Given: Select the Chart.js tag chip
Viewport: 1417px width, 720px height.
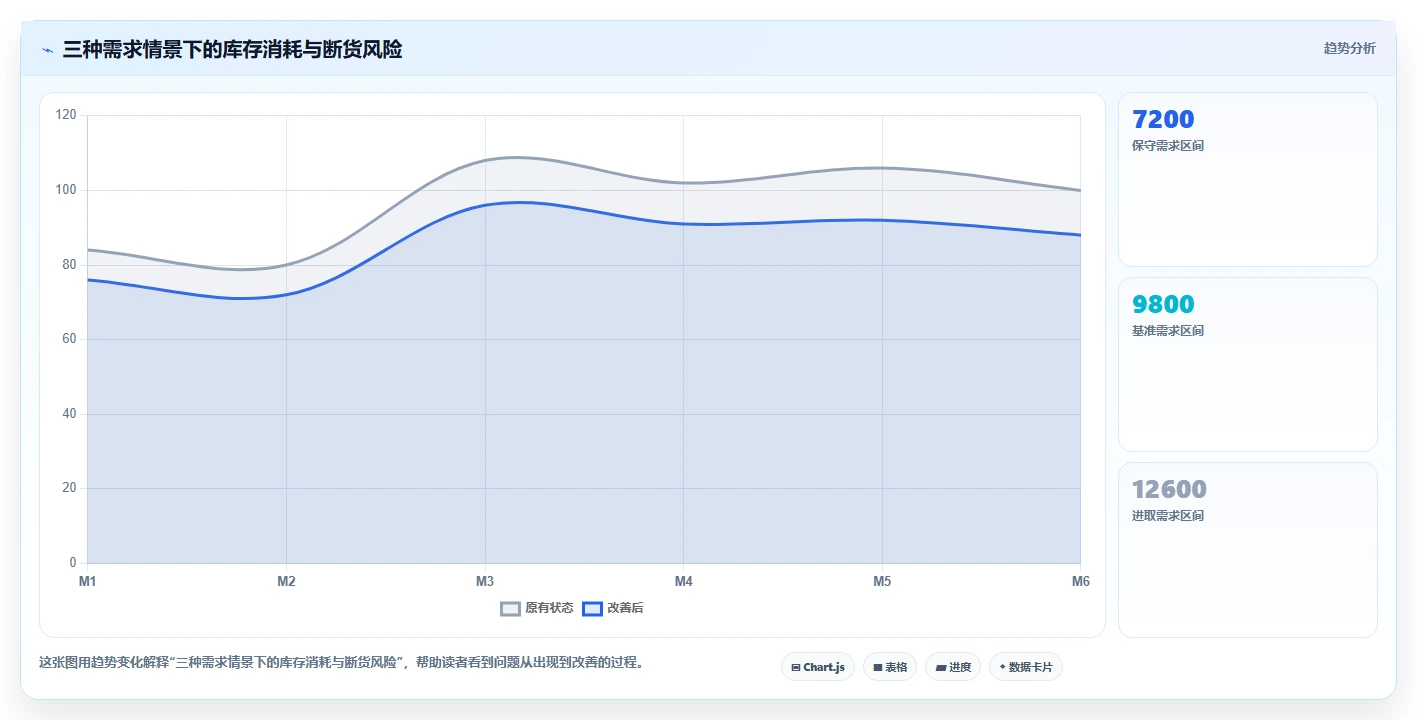Looking at the screenshot, I should pos(818,667).
